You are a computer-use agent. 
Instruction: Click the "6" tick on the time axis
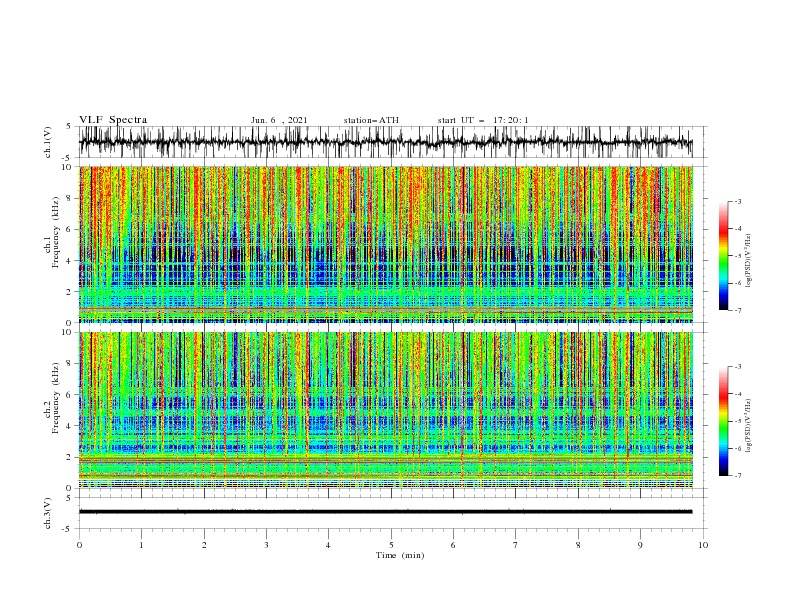tap(453, 545)
